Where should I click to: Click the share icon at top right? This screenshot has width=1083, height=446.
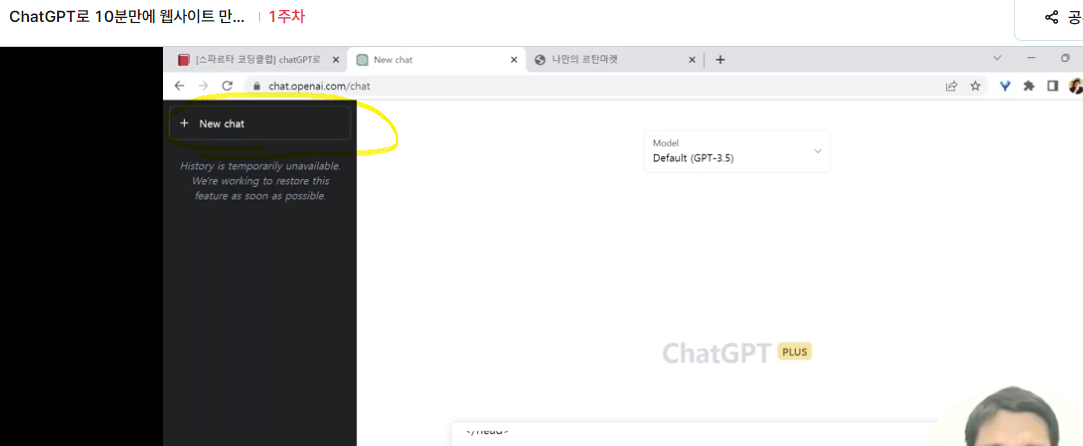click(1051, 17)
